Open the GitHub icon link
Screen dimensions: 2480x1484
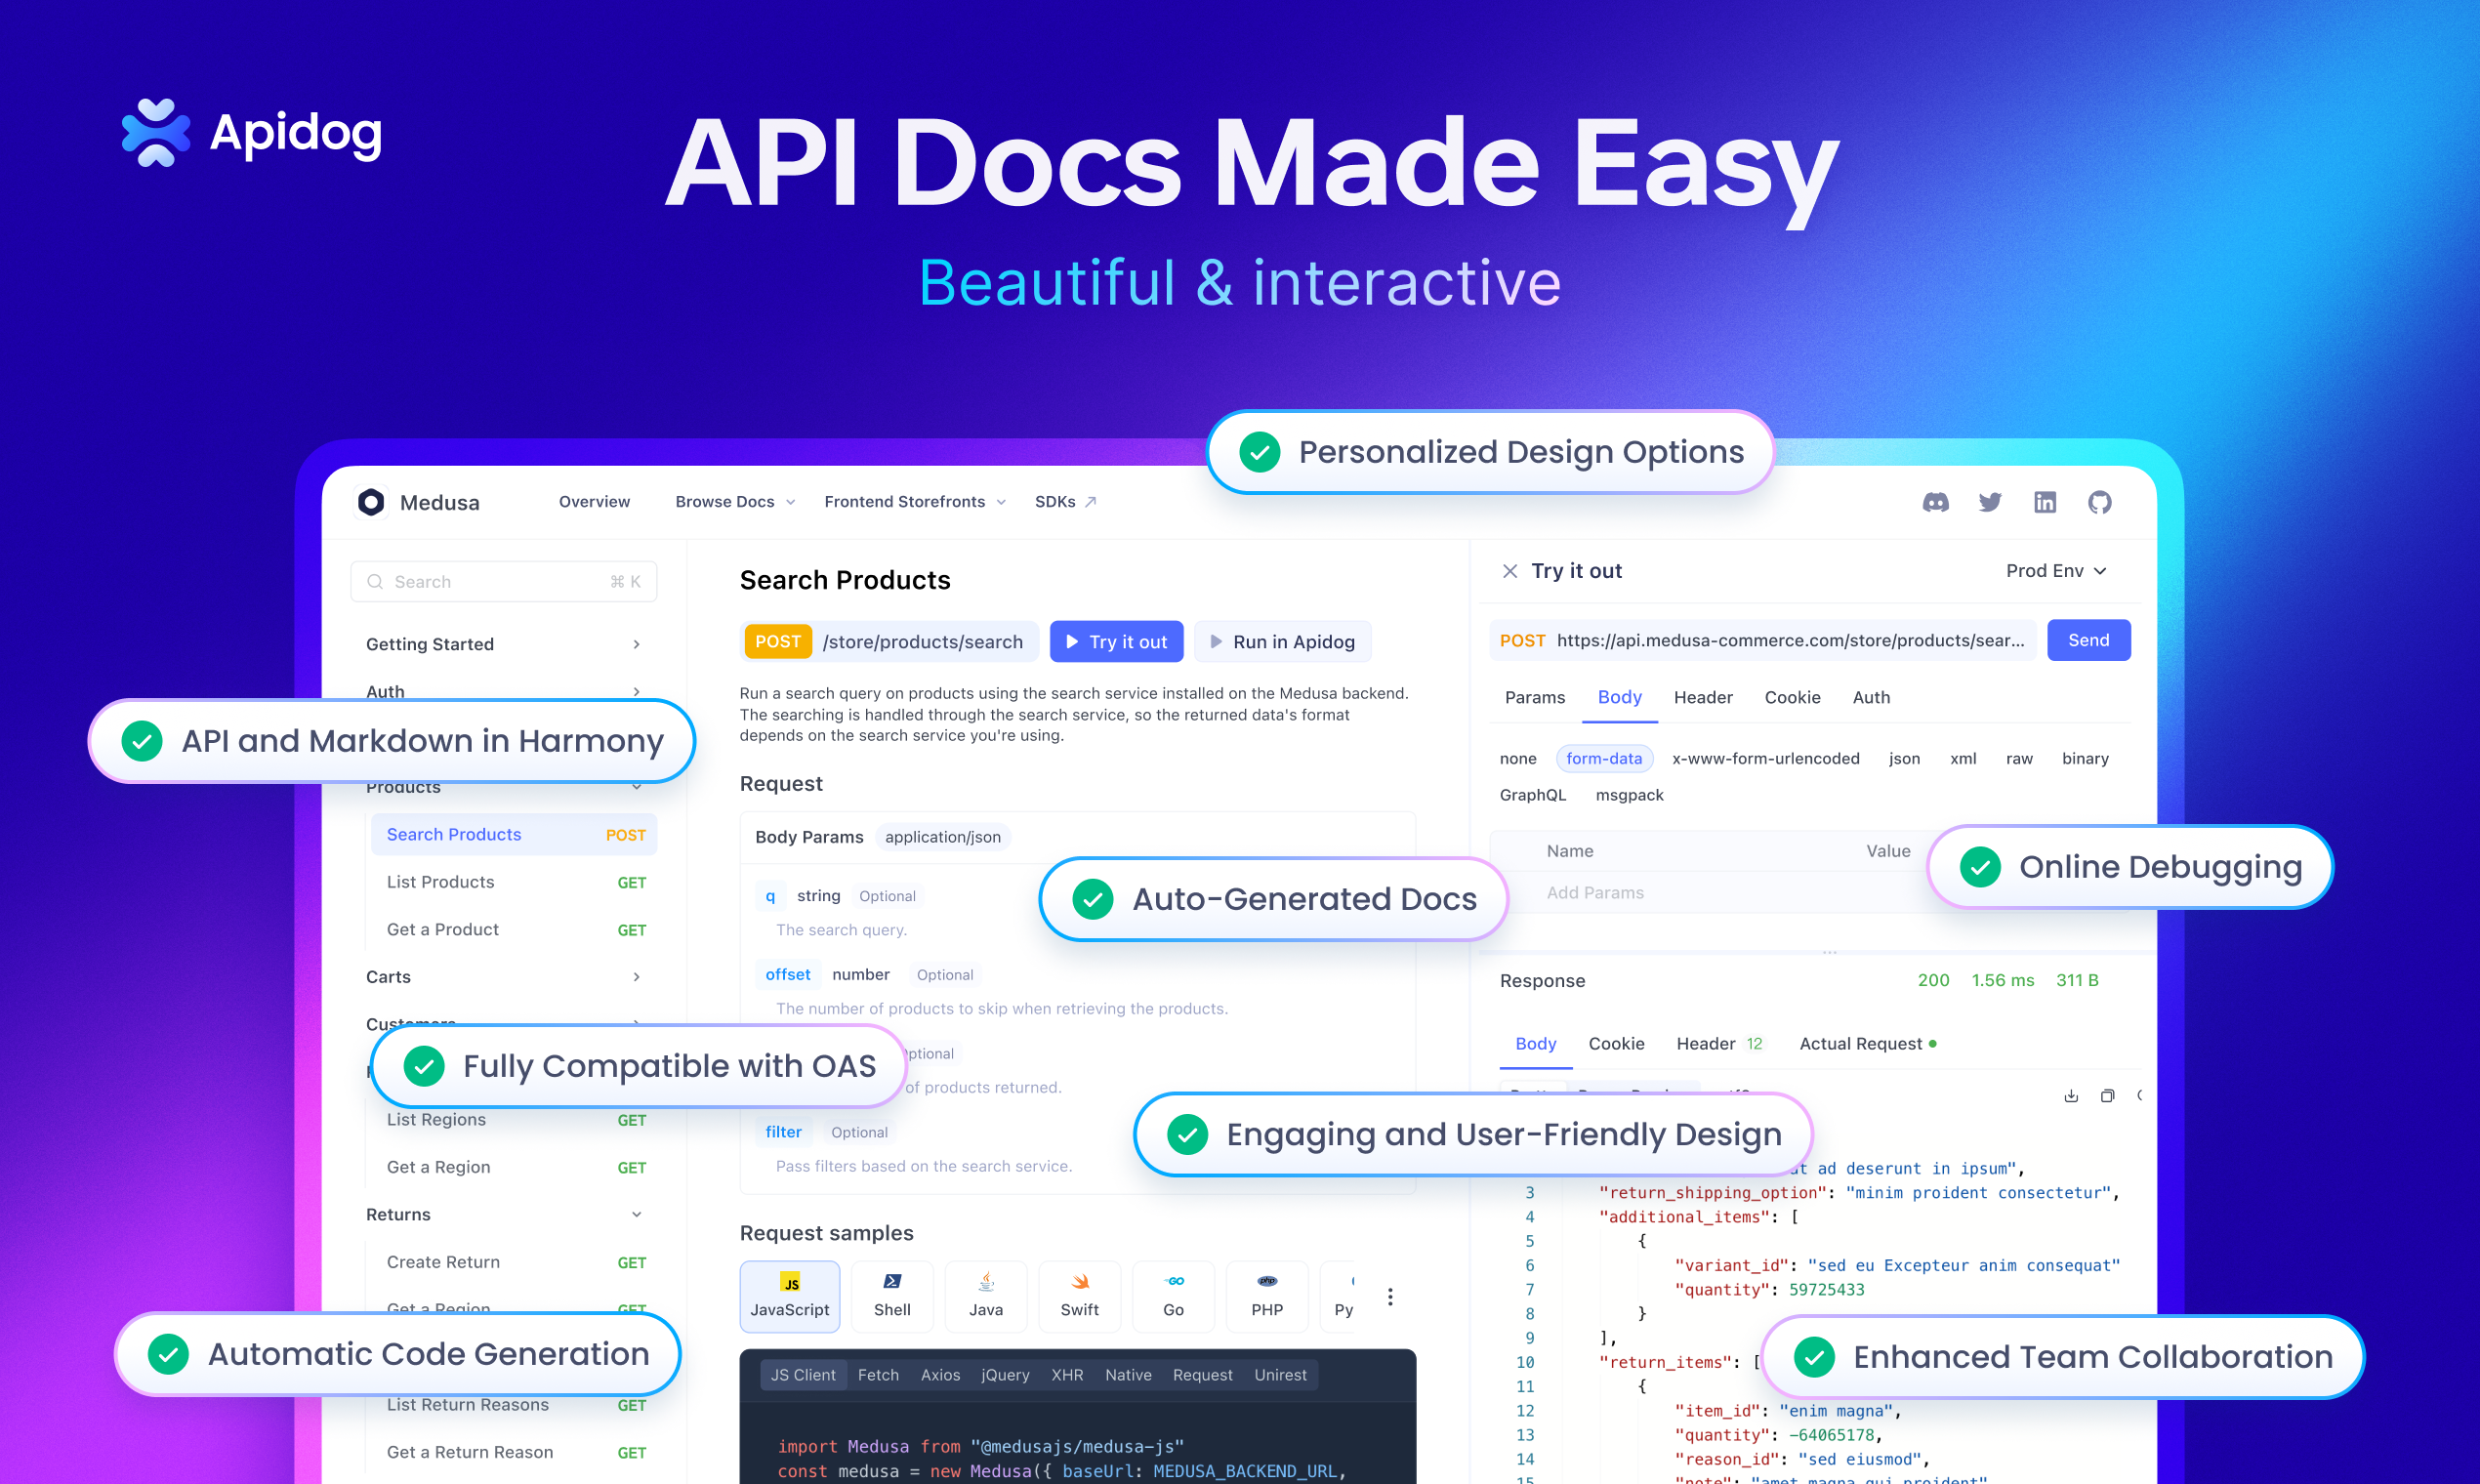click(x=2100, y=502)
